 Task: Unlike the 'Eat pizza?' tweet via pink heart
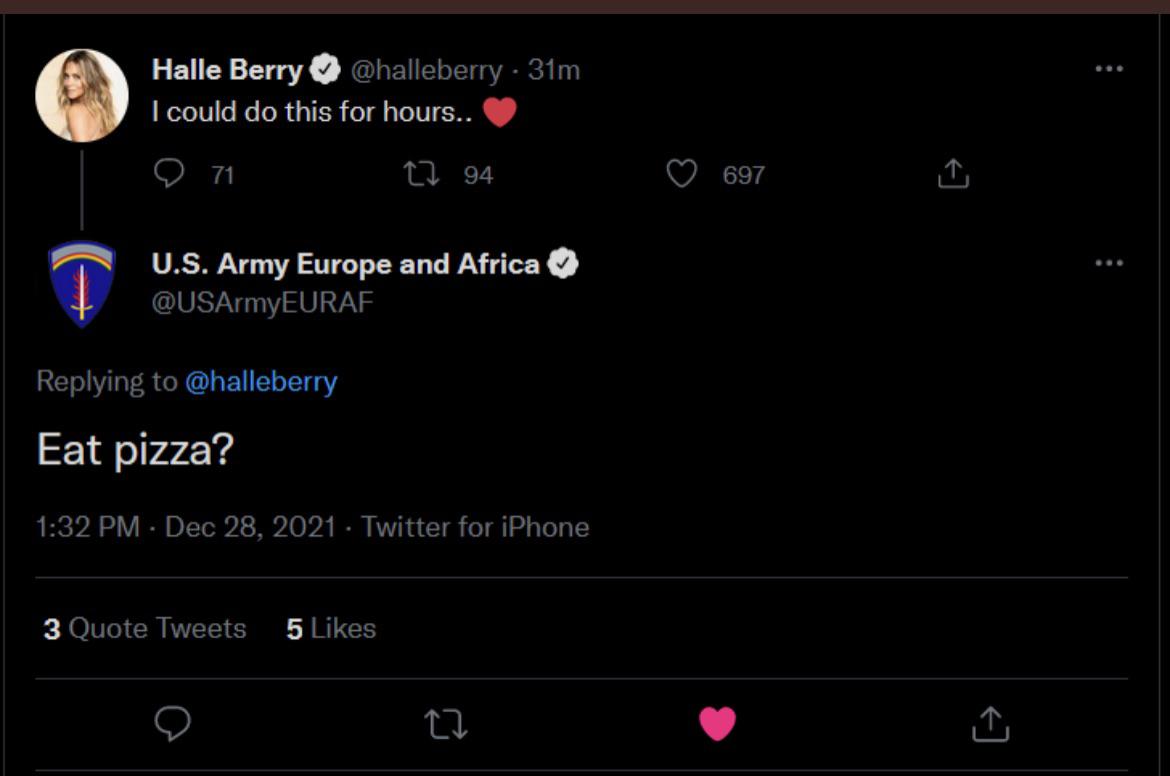point(717,723)
